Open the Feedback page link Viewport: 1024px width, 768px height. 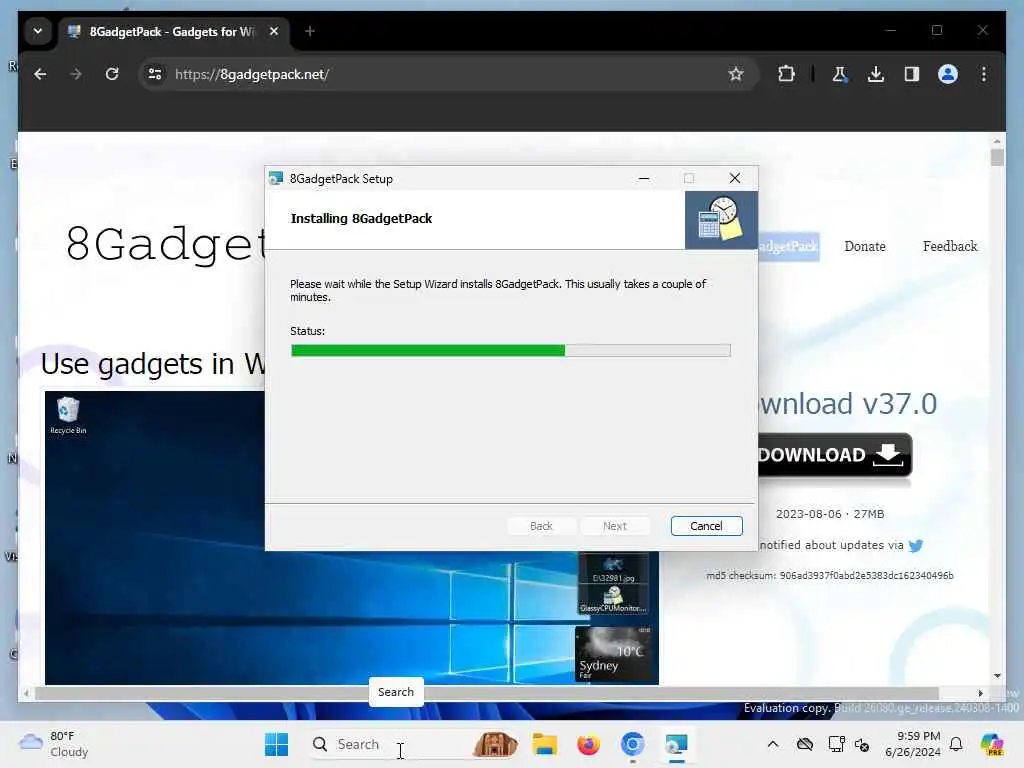[950, 246]
